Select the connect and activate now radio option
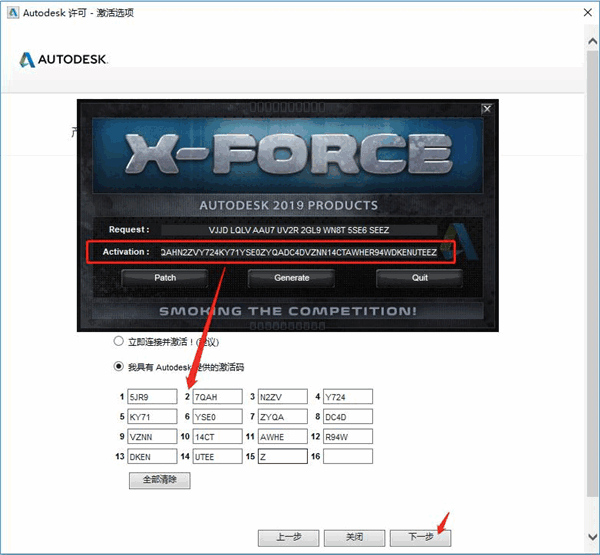 tap(119, 341)
